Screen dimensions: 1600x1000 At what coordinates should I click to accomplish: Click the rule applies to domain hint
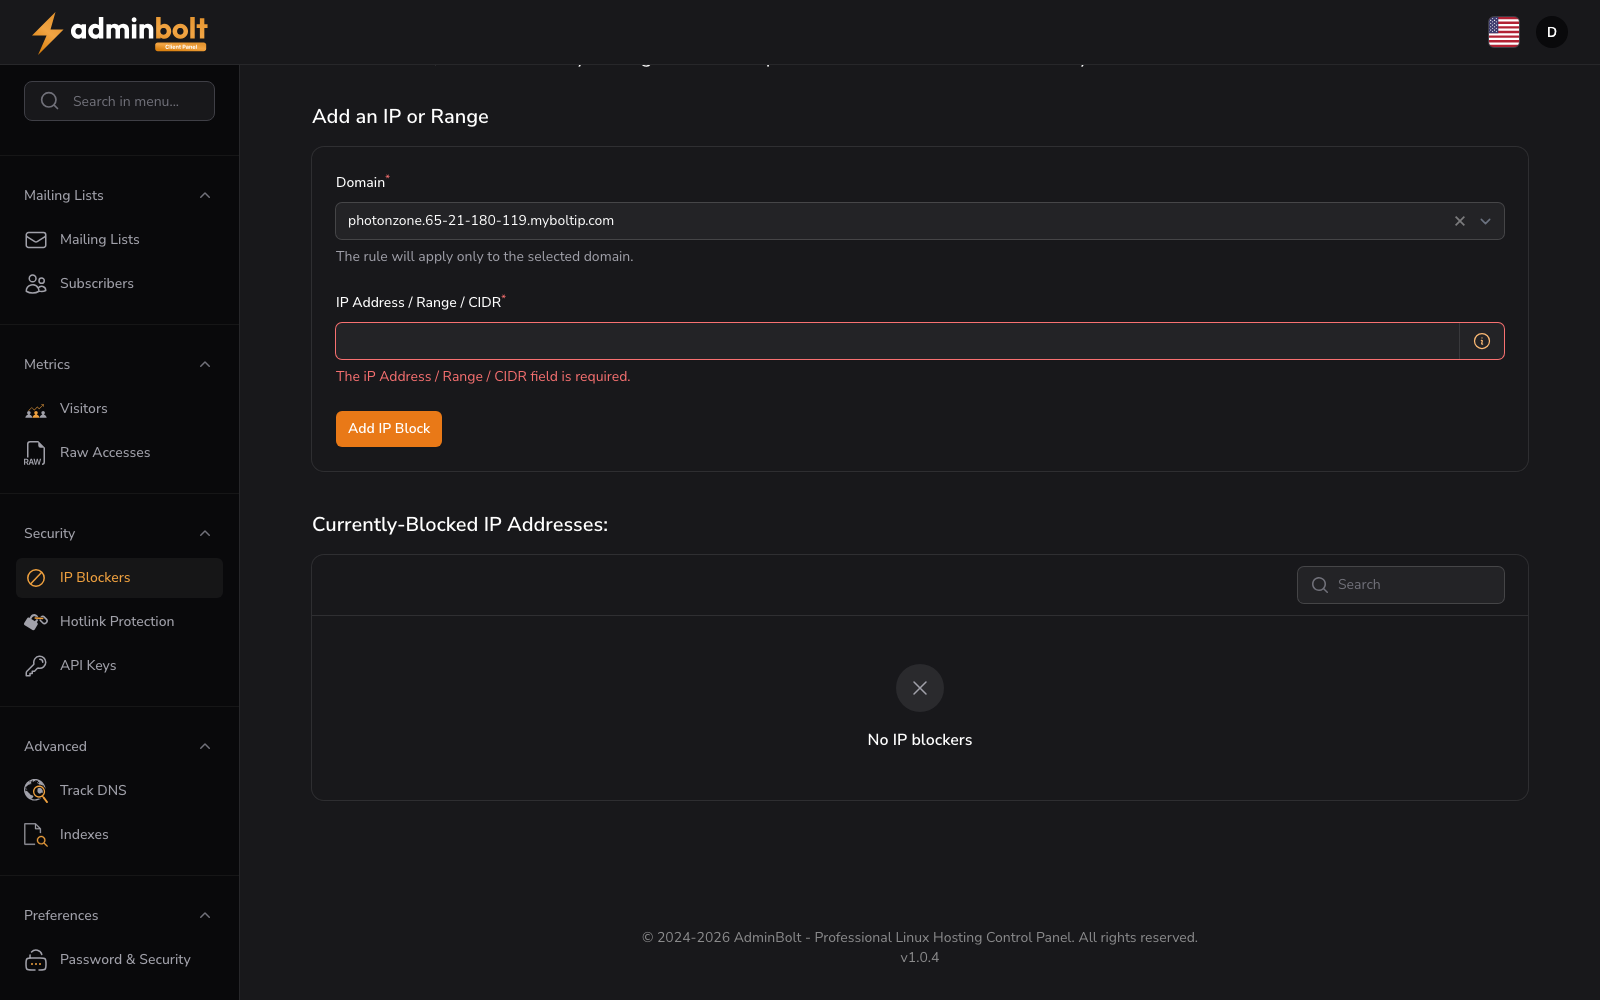485,257
